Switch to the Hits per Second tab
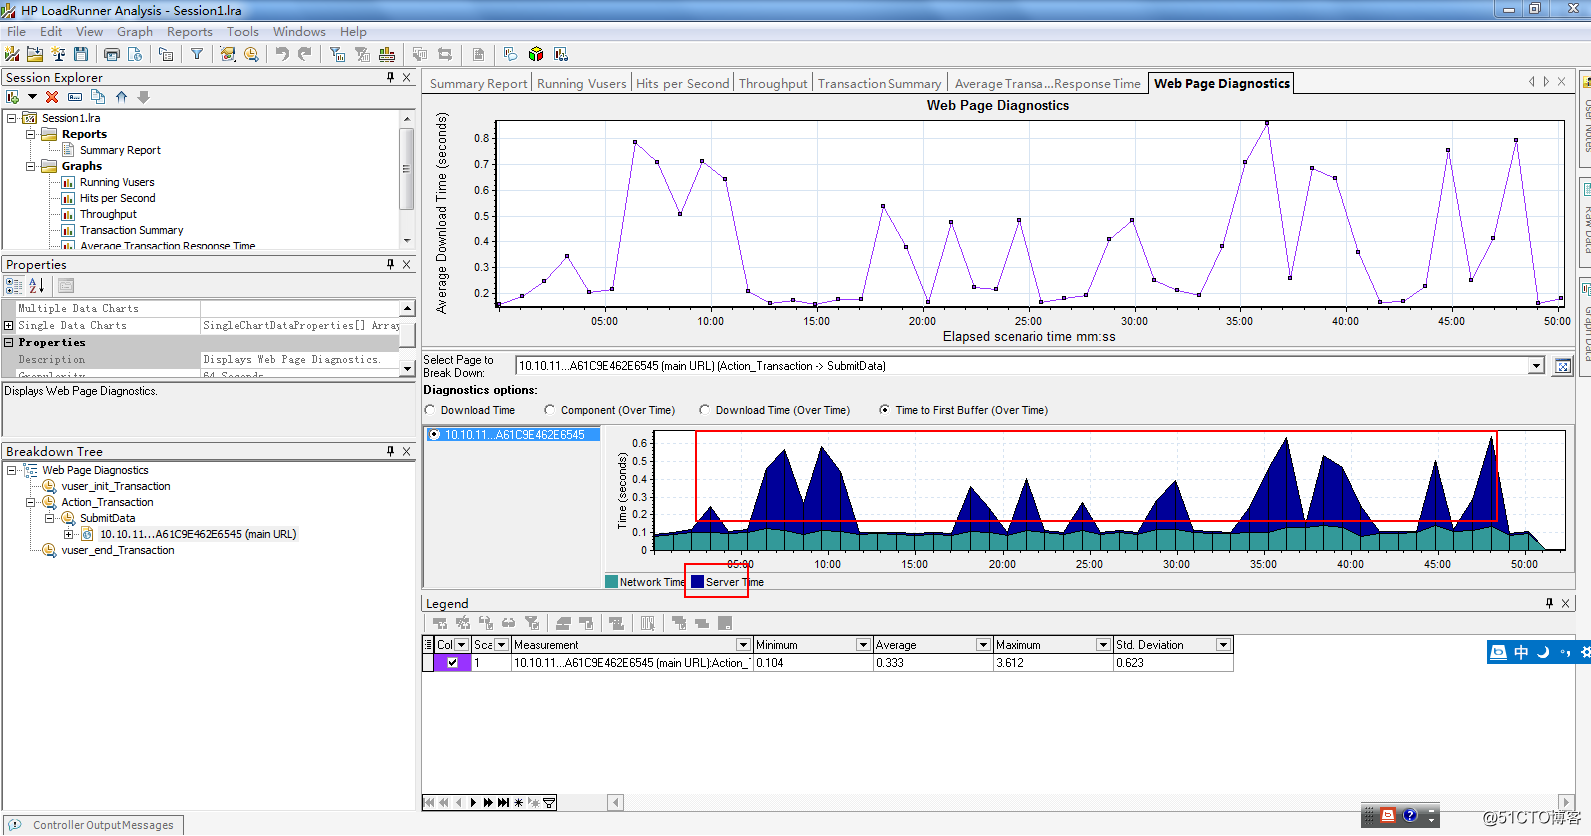The width and height of the screenshot is (1591, 836). (683, 83)
